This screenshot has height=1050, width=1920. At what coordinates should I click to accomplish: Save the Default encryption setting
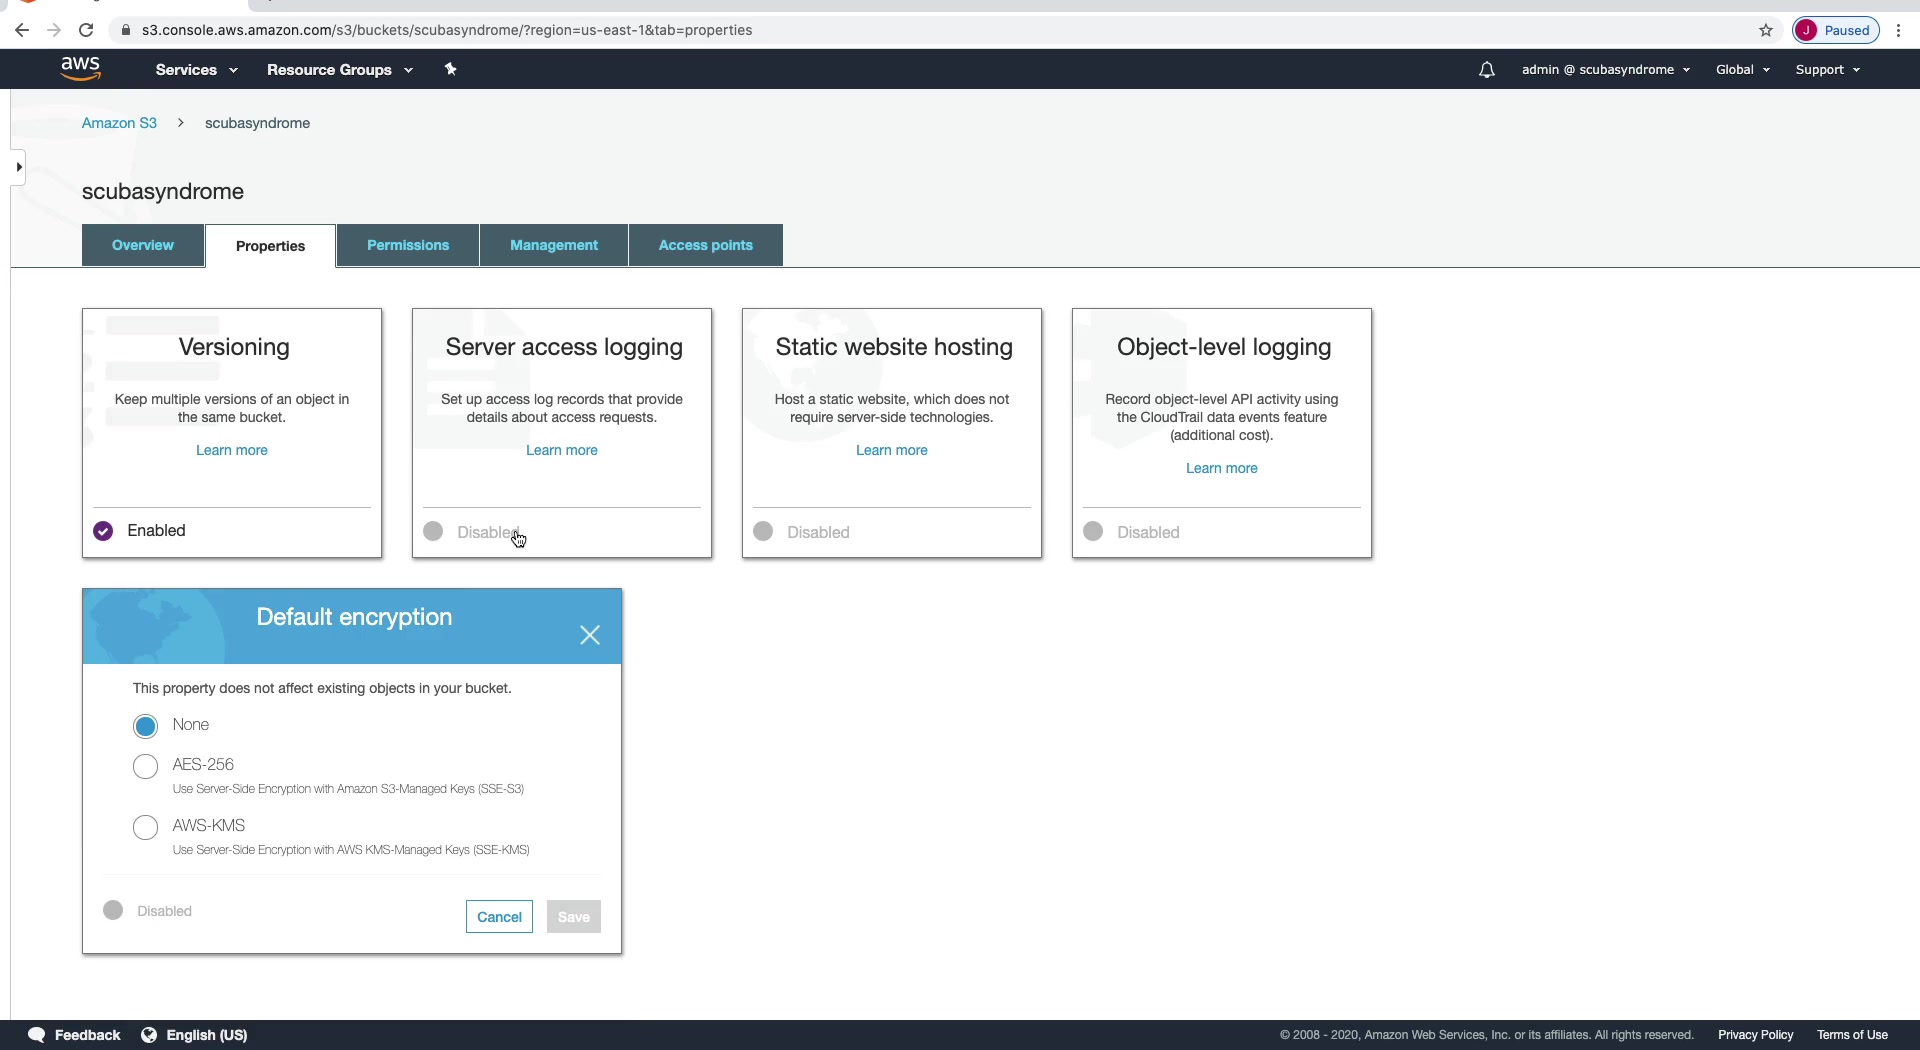coord(574,917)
